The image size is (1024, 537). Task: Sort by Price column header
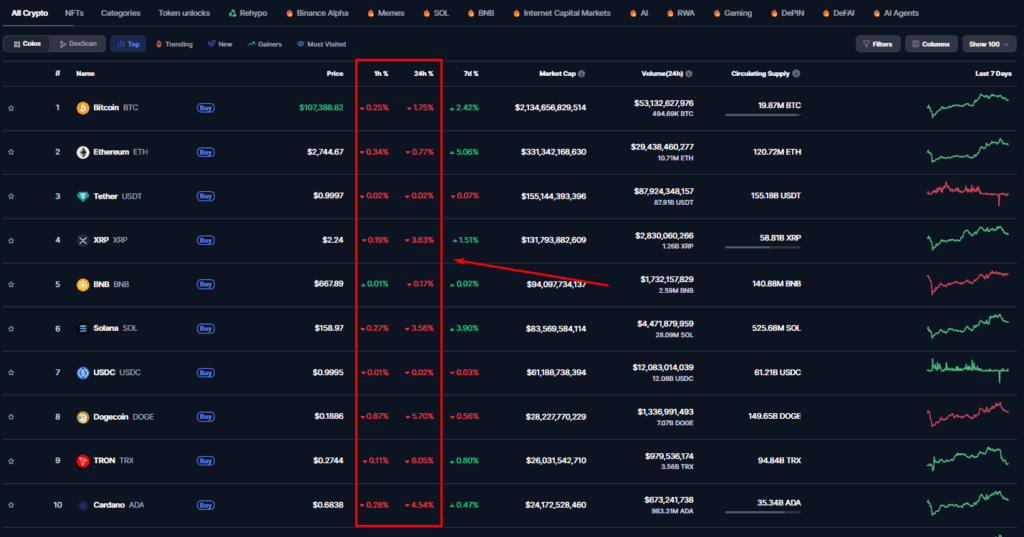click(x=335, y=74)
